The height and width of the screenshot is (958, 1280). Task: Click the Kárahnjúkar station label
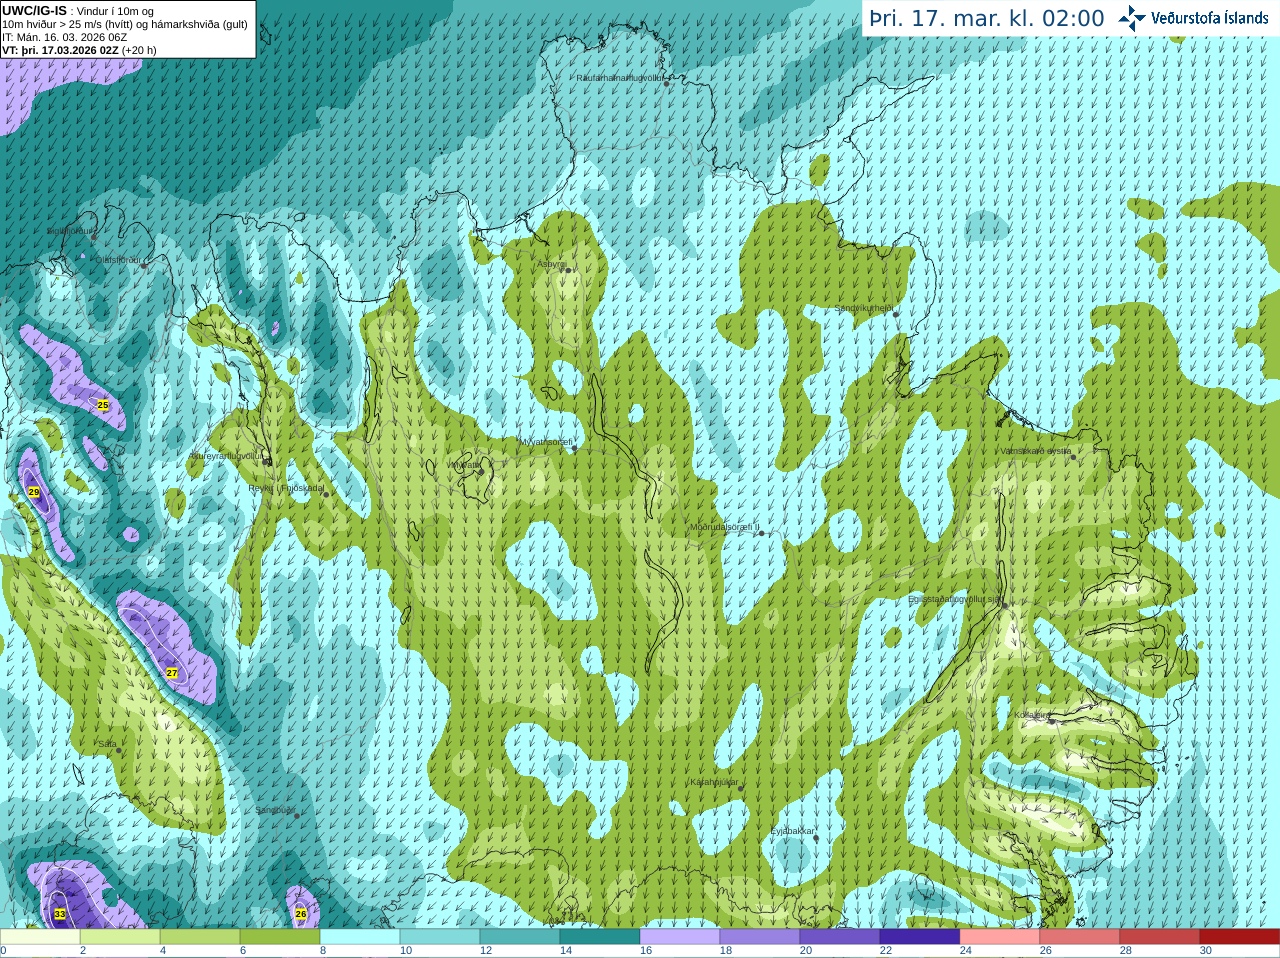click(x=714, y=782)
